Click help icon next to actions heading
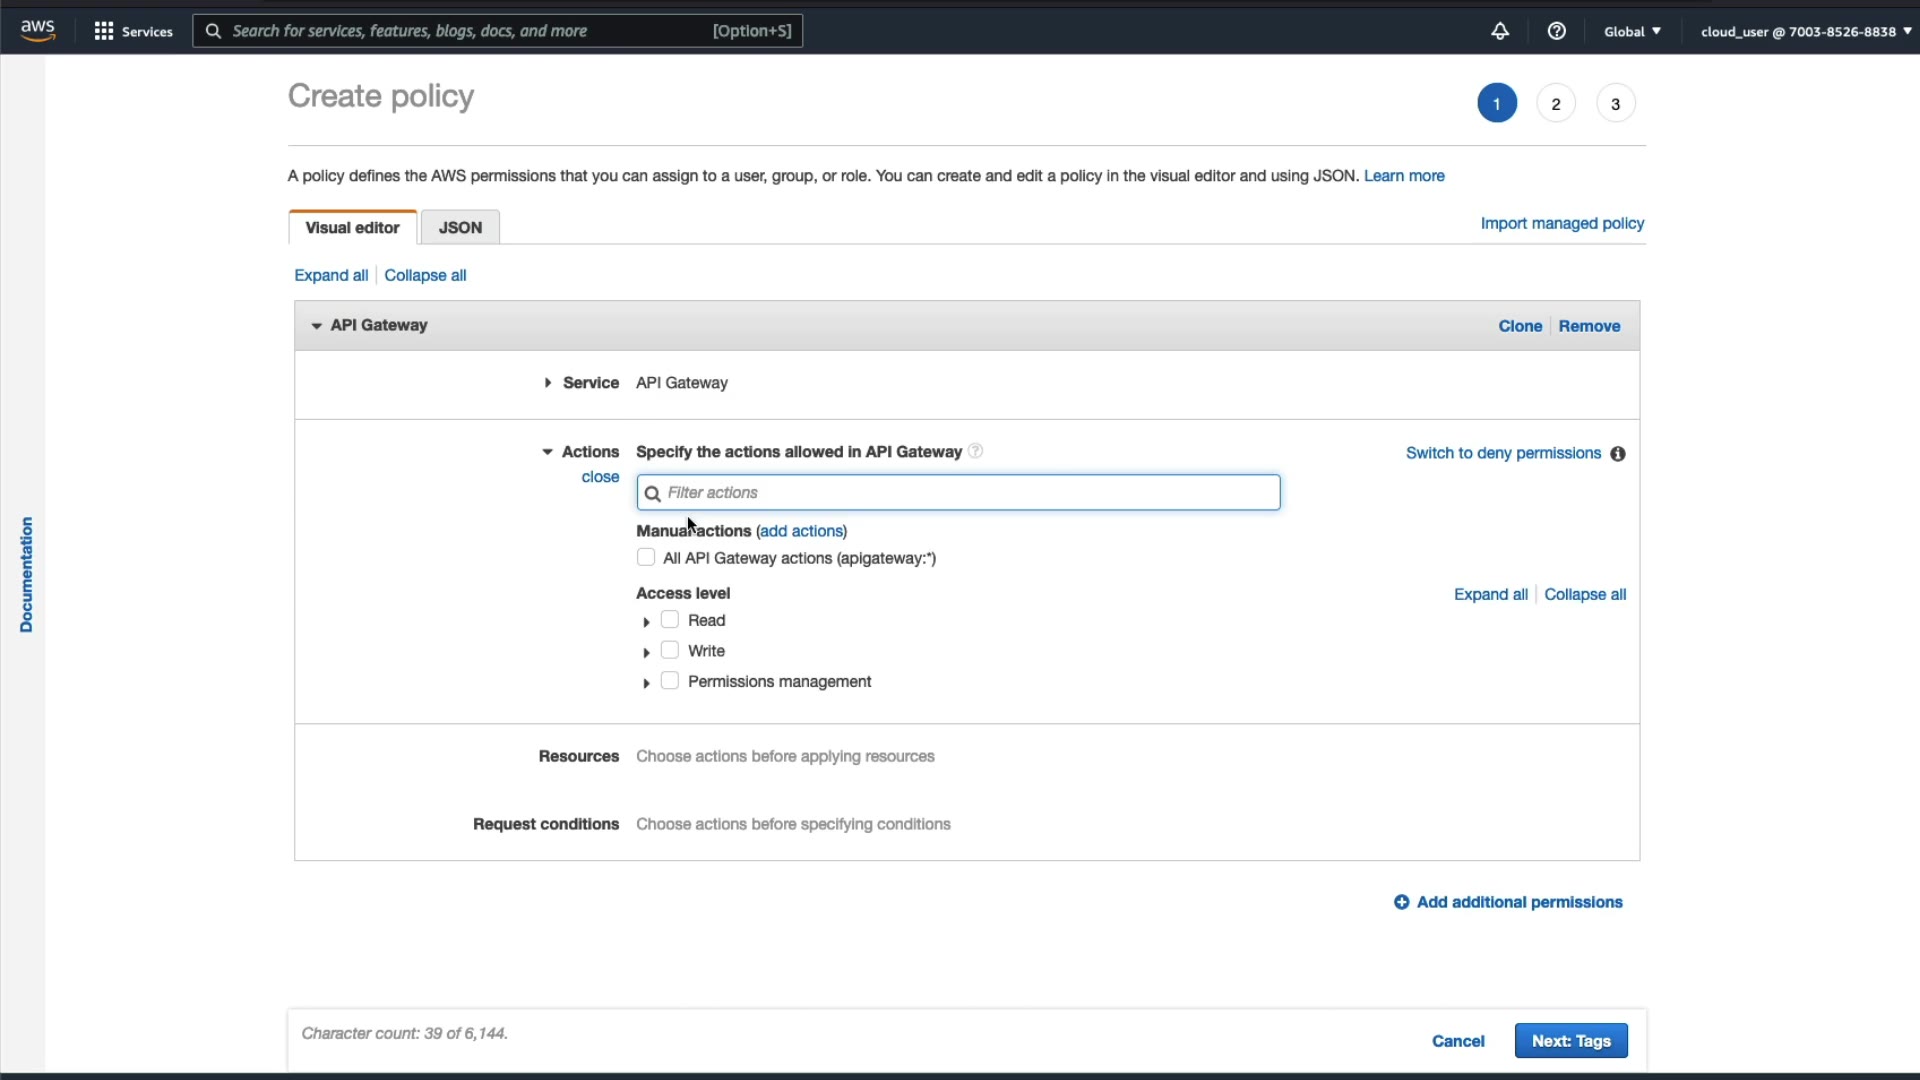Viewport: 1920px width, 1080px height. [x=975, y=451]
